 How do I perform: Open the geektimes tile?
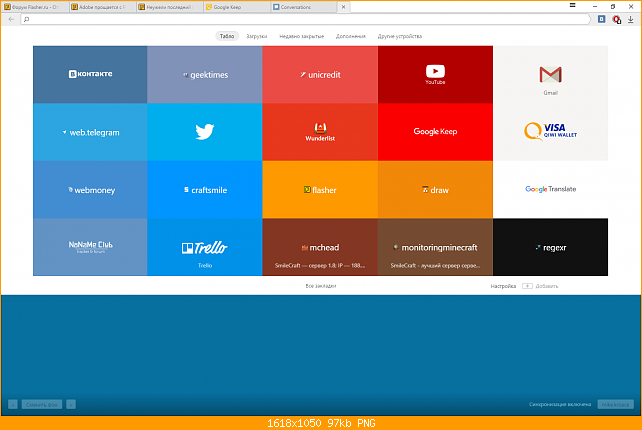pos(205,75)
